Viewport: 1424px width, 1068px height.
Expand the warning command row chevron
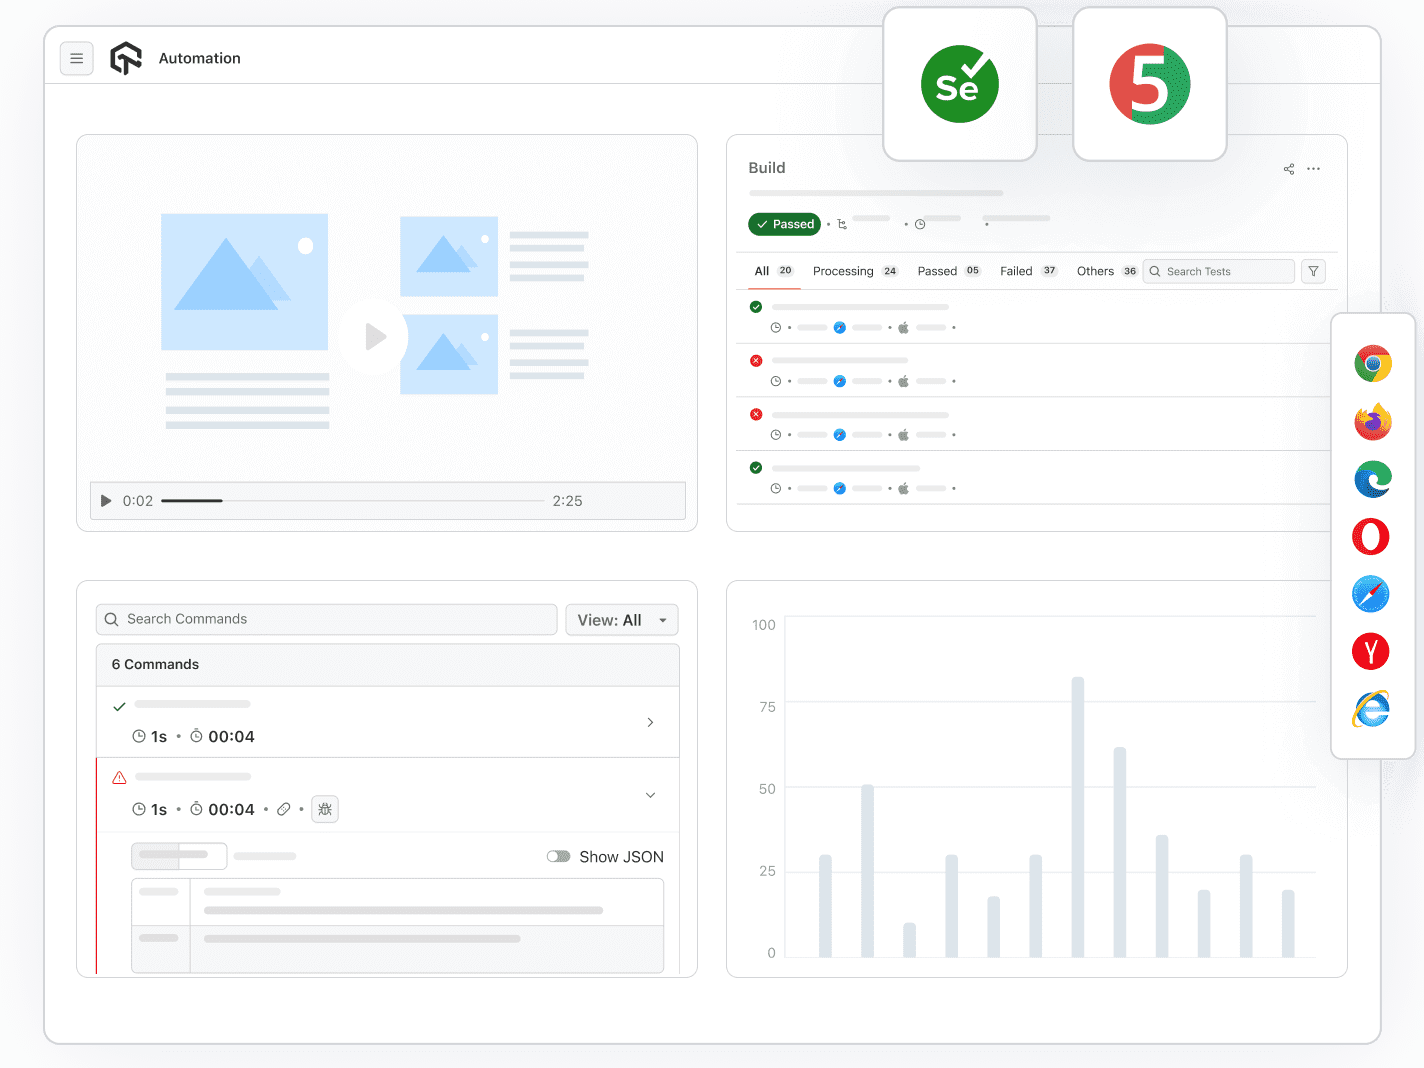click(x=650, y=795)
